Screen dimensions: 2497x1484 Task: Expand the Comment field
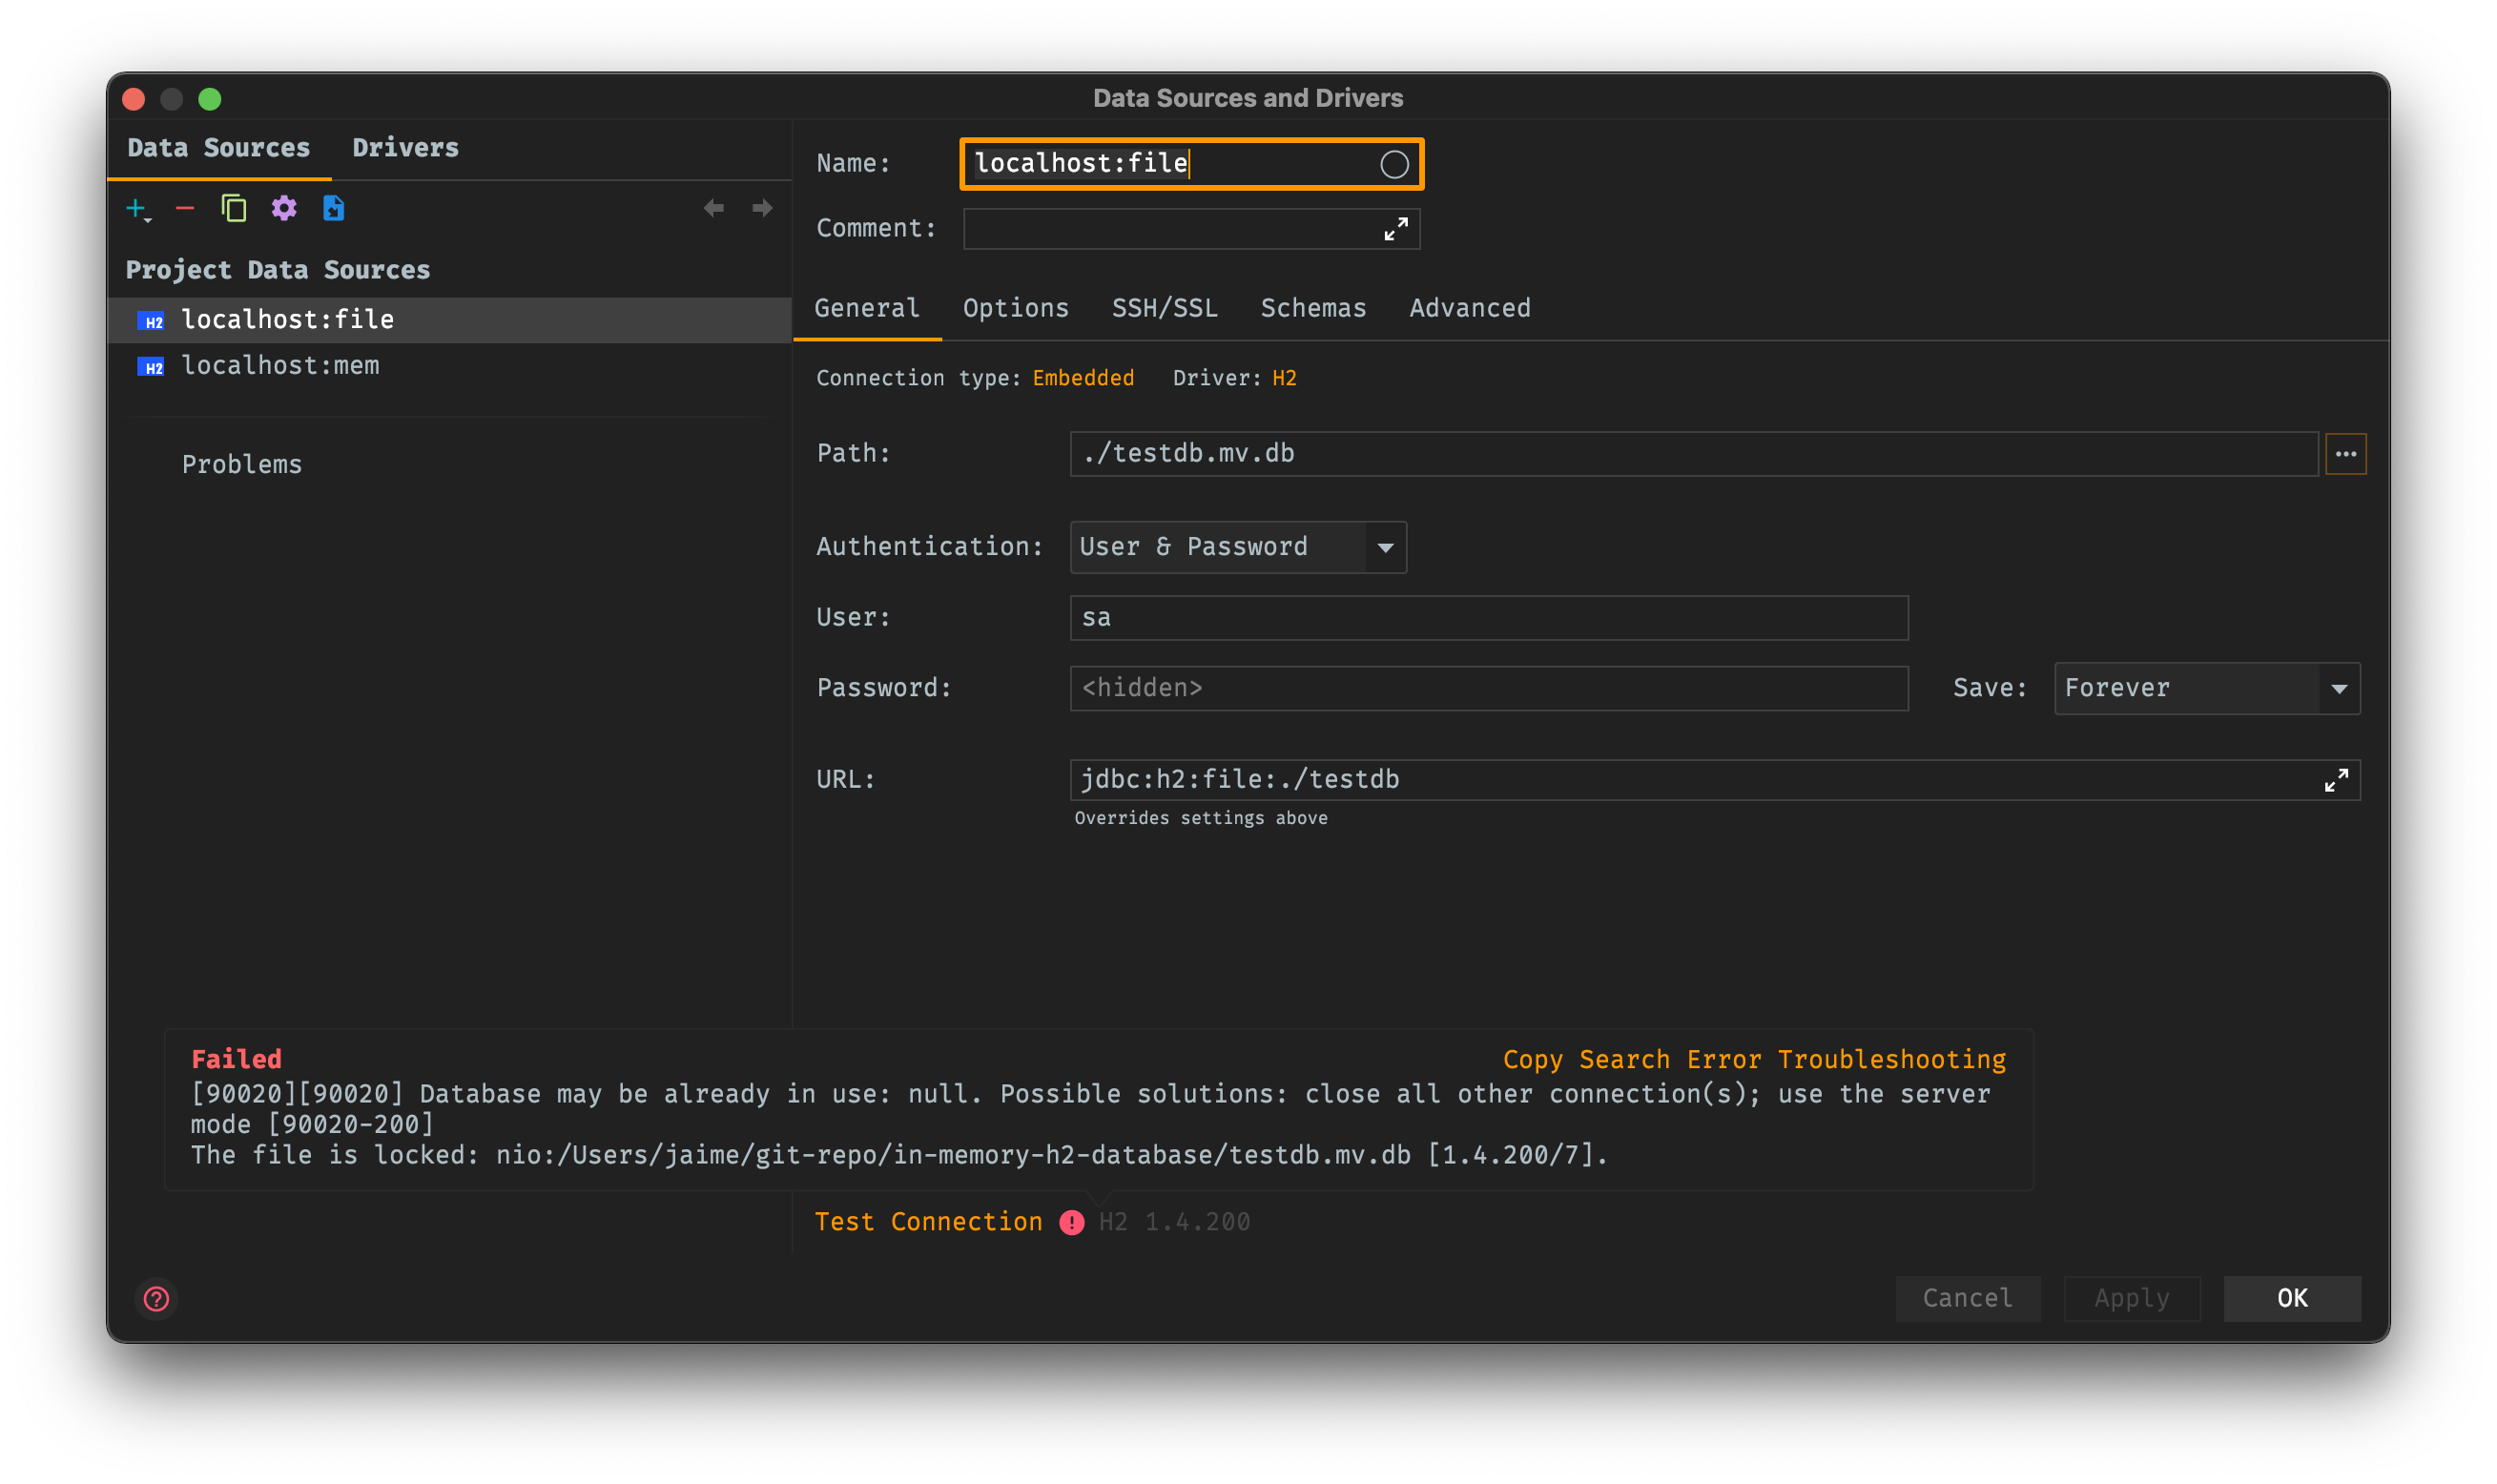point(1395,229)
